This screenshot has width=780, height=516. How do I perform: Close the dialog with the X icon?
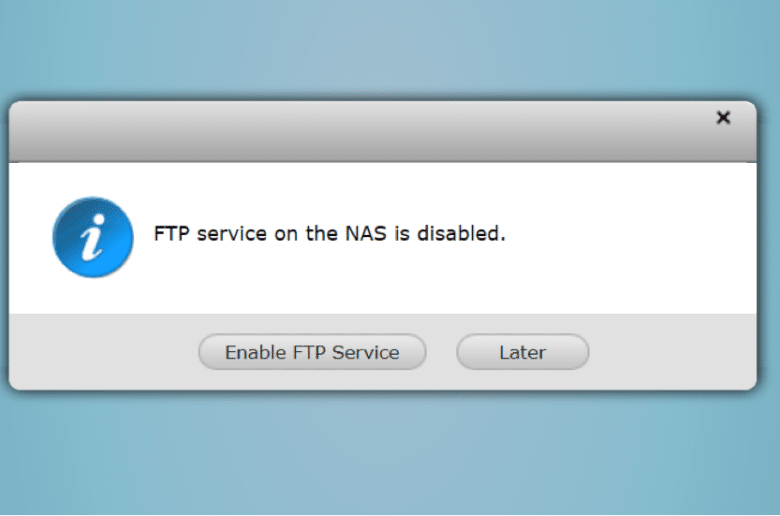tap(723, 117)
